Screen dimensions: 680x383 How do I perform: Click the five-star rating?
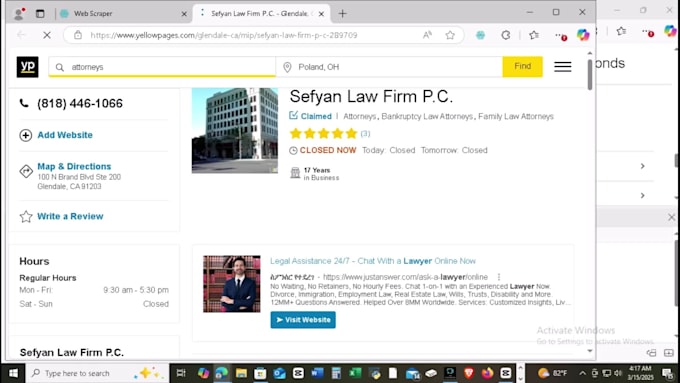click(x=324, y=133)
